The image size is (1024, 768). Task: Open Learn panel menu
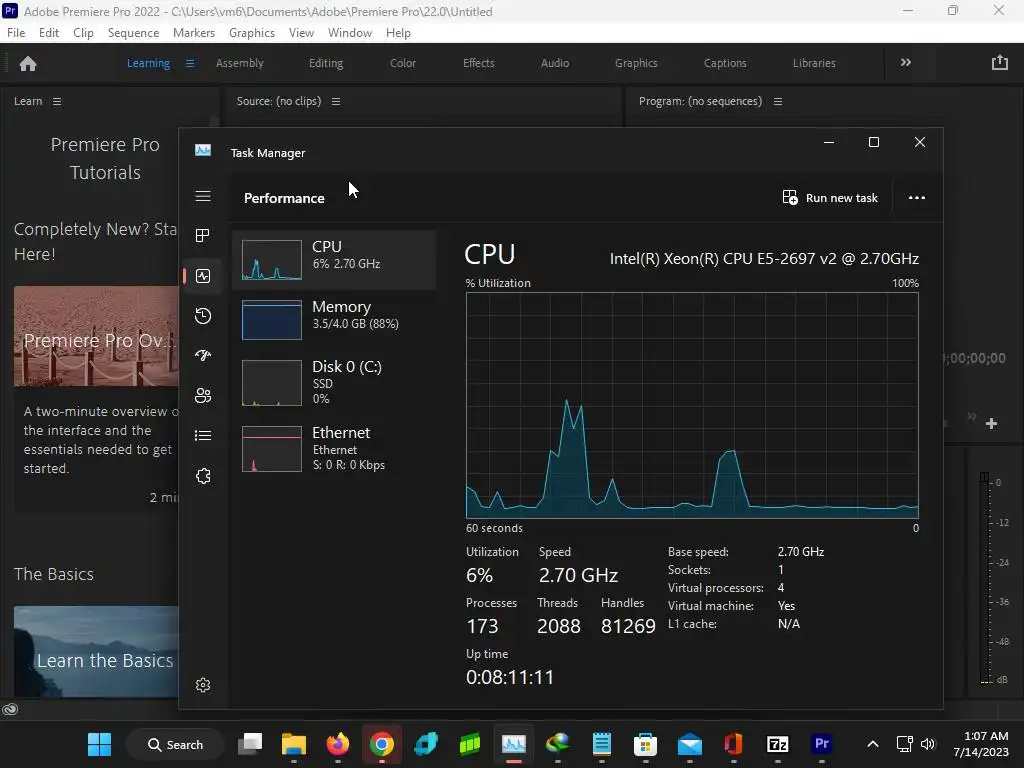coord(57,101)
